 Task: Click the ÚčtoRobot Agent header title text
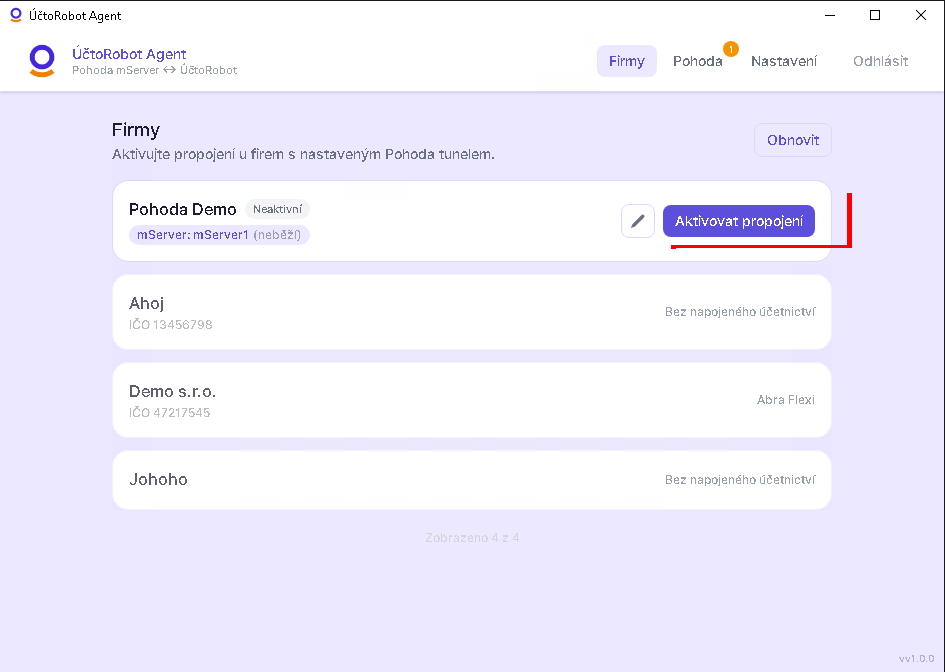pos(129,54)
